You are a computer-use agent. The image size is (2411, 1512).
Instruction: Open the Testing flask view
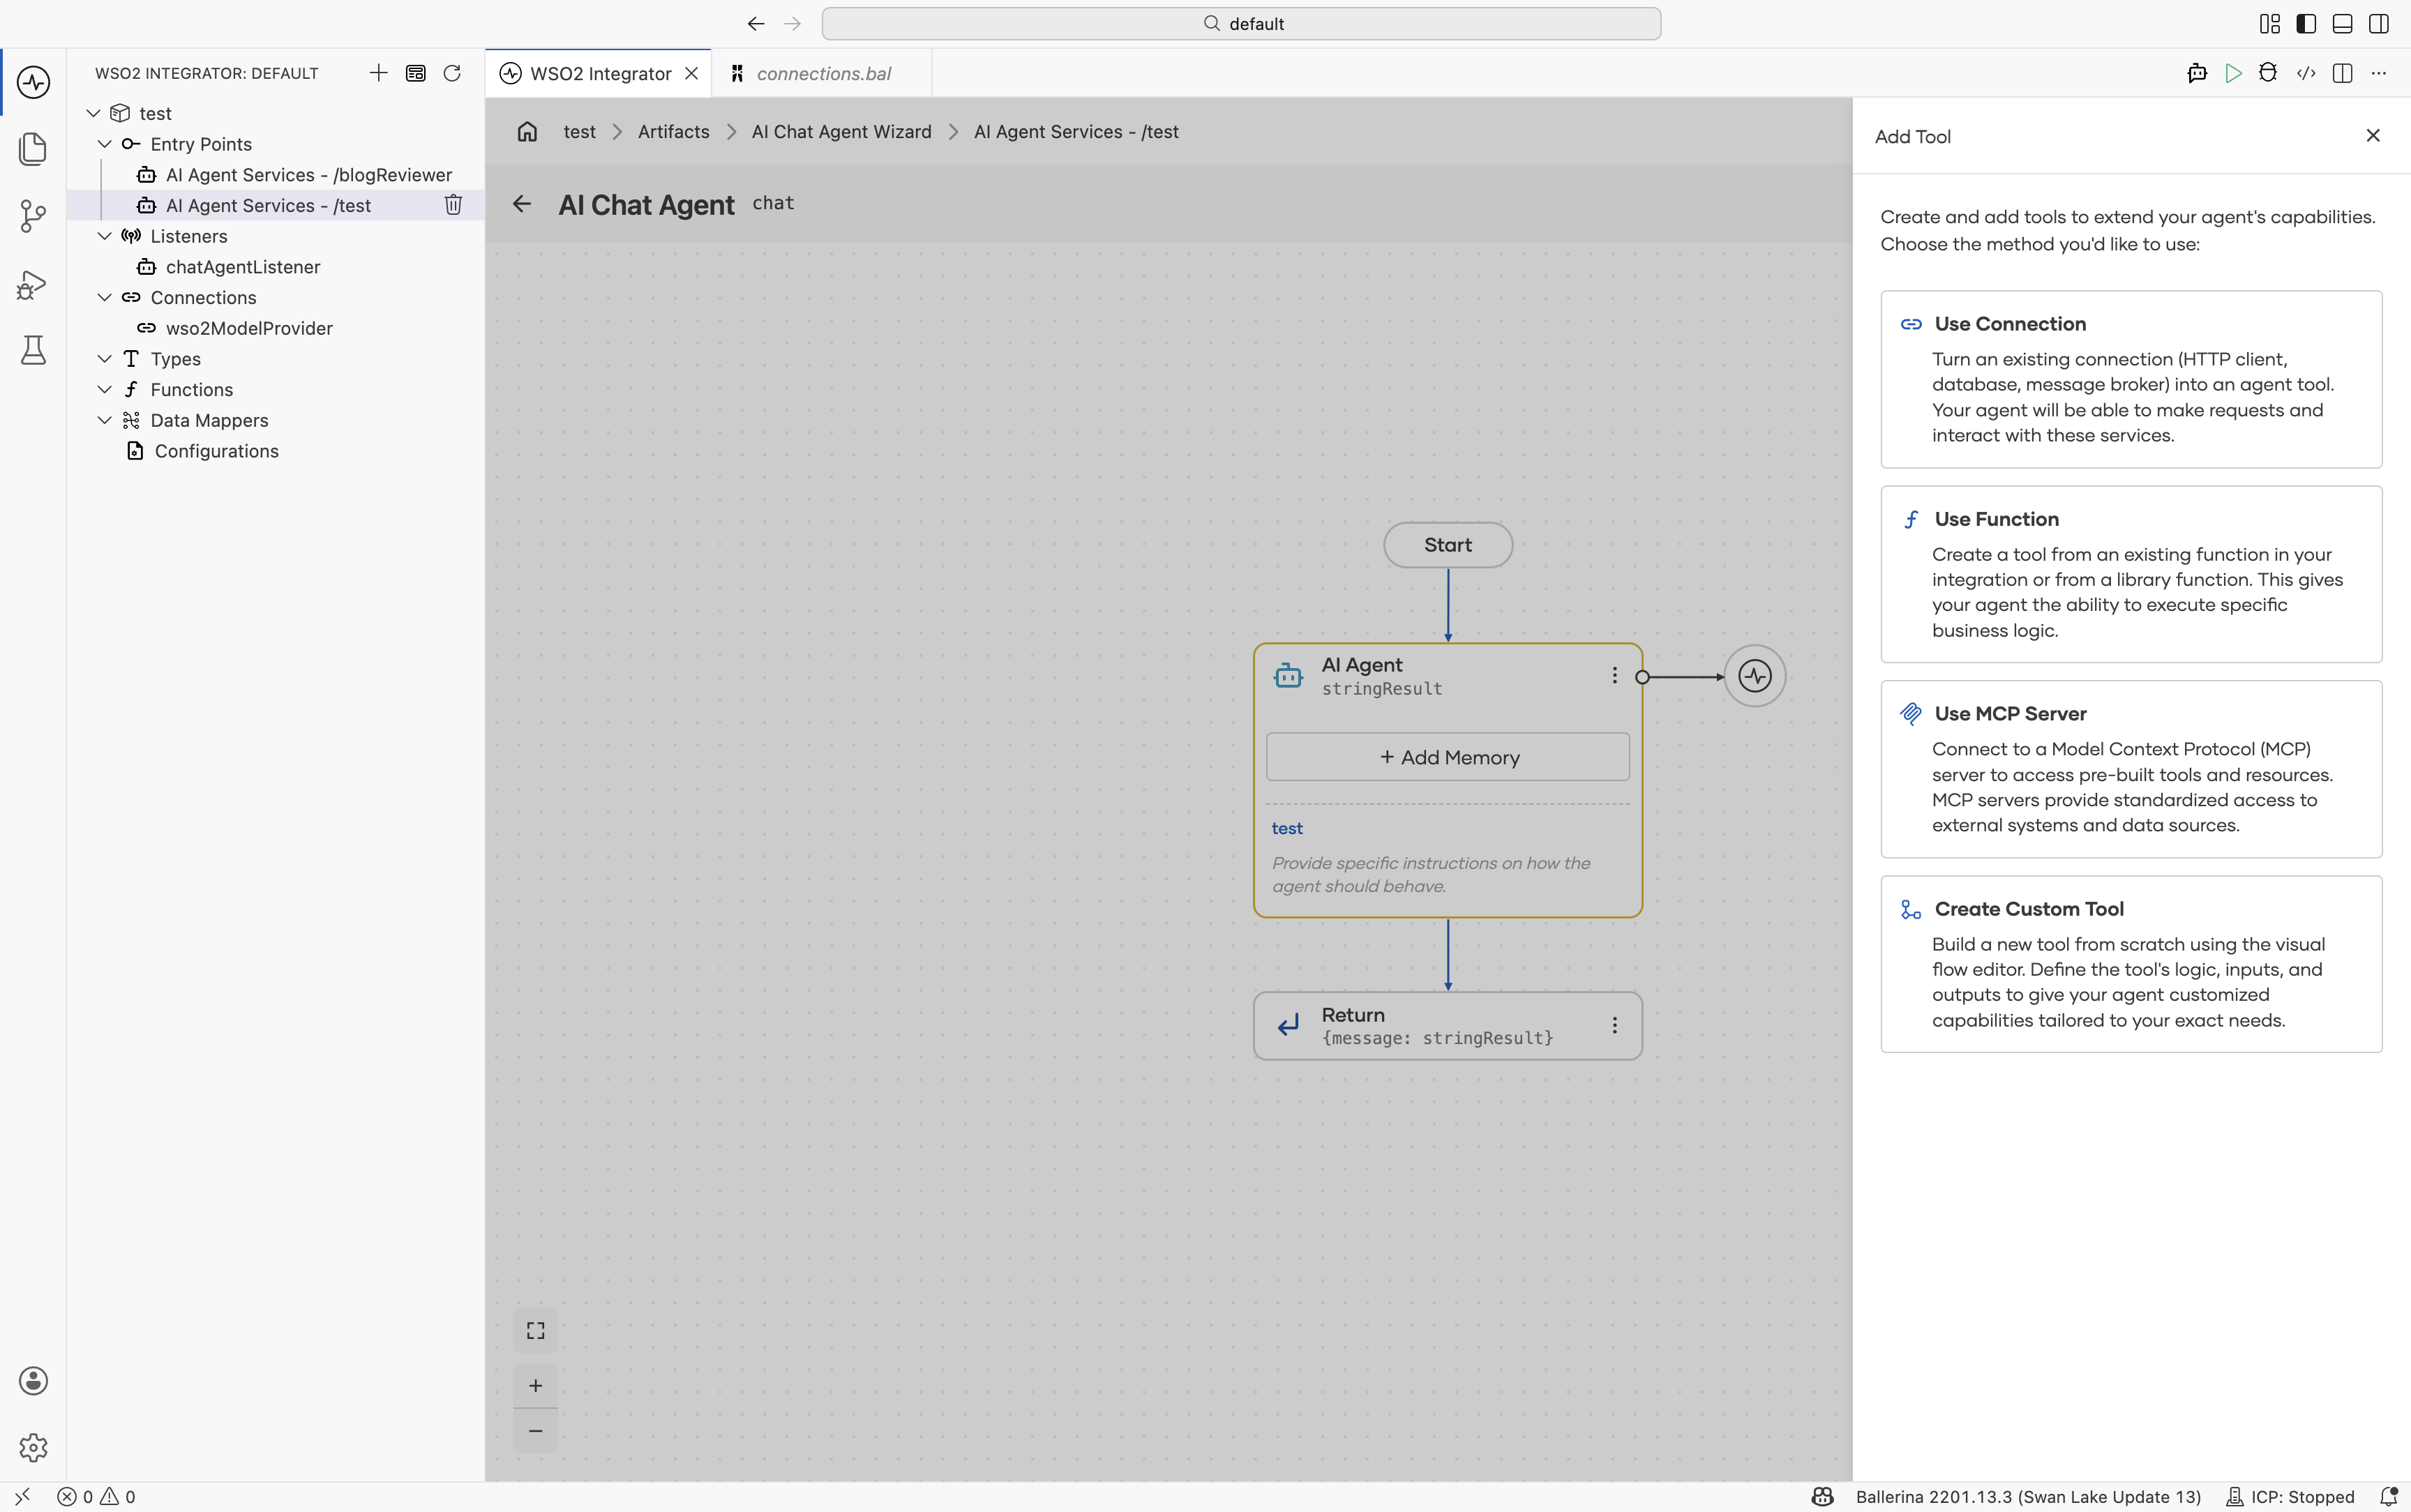pos(33,350)
